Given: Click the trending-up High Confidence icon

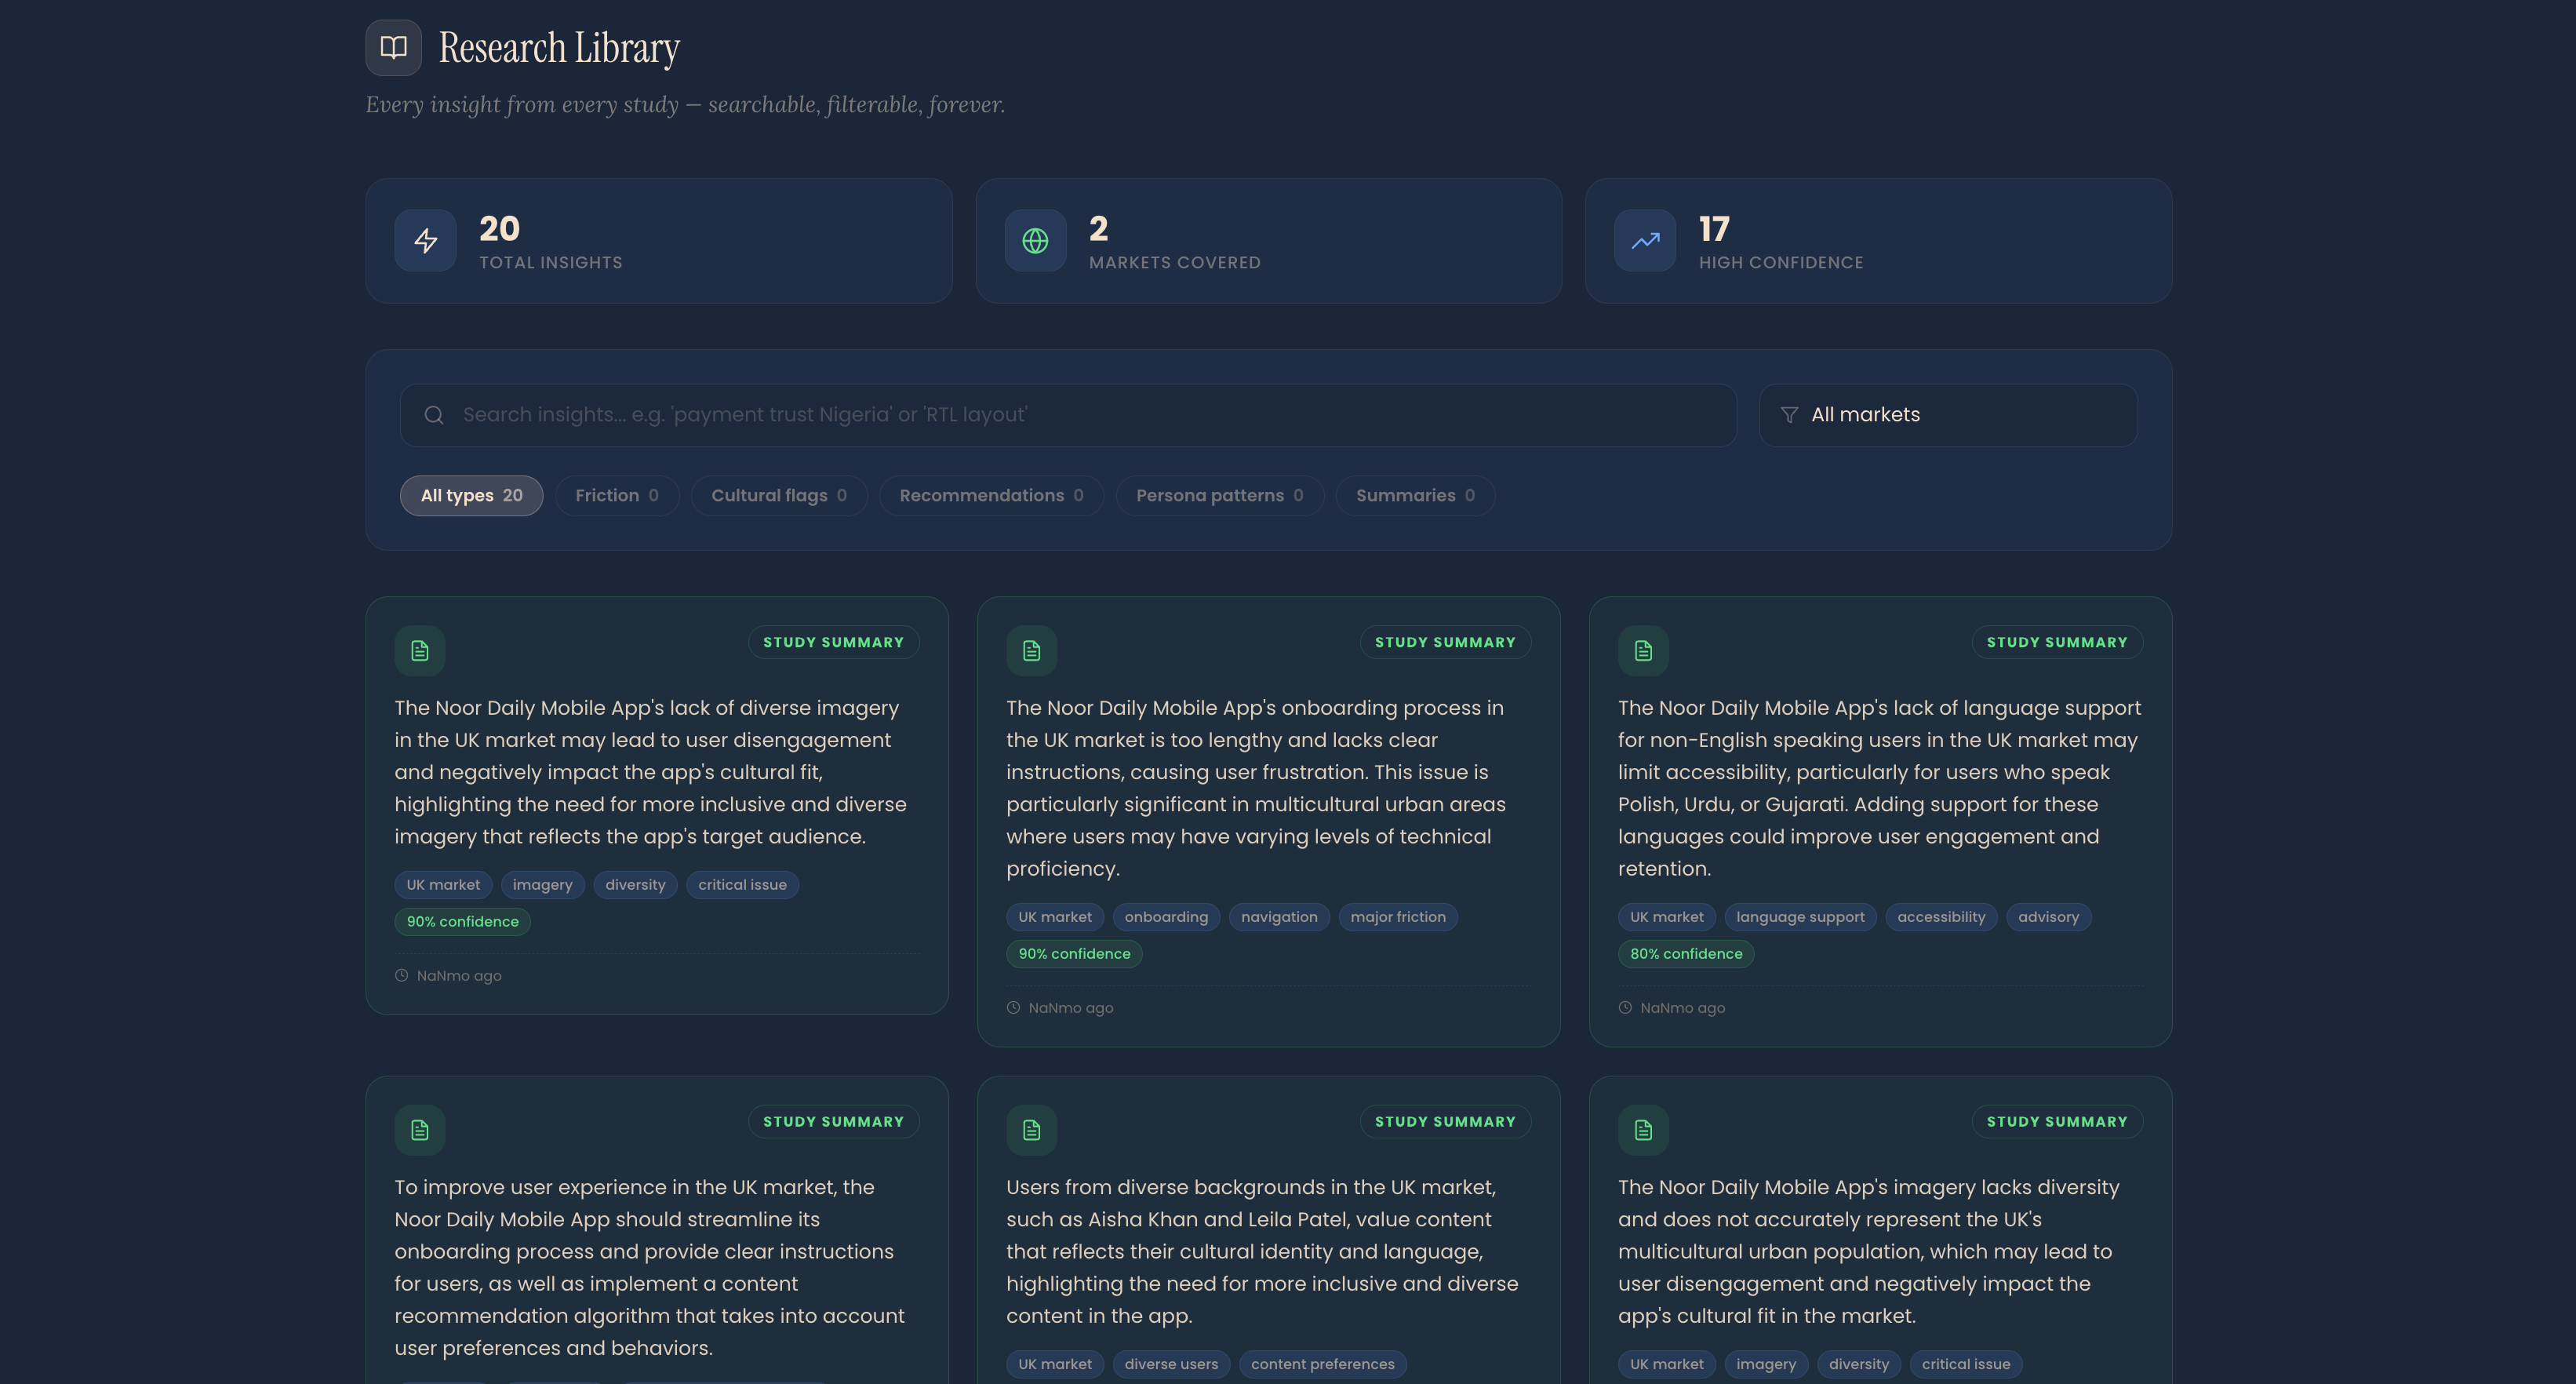Looking at the screenshot, I should [x=1645, y=241].
